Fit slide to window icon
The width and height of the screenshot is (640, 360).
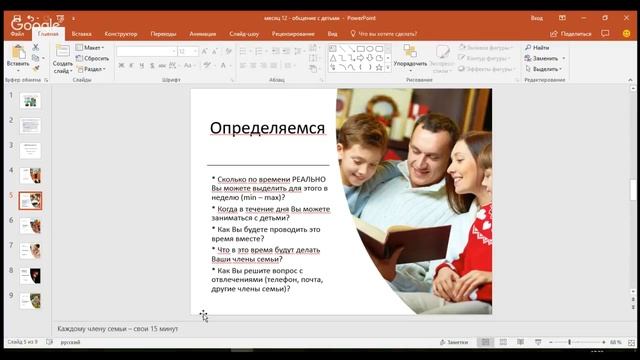[x=631, y=342]
